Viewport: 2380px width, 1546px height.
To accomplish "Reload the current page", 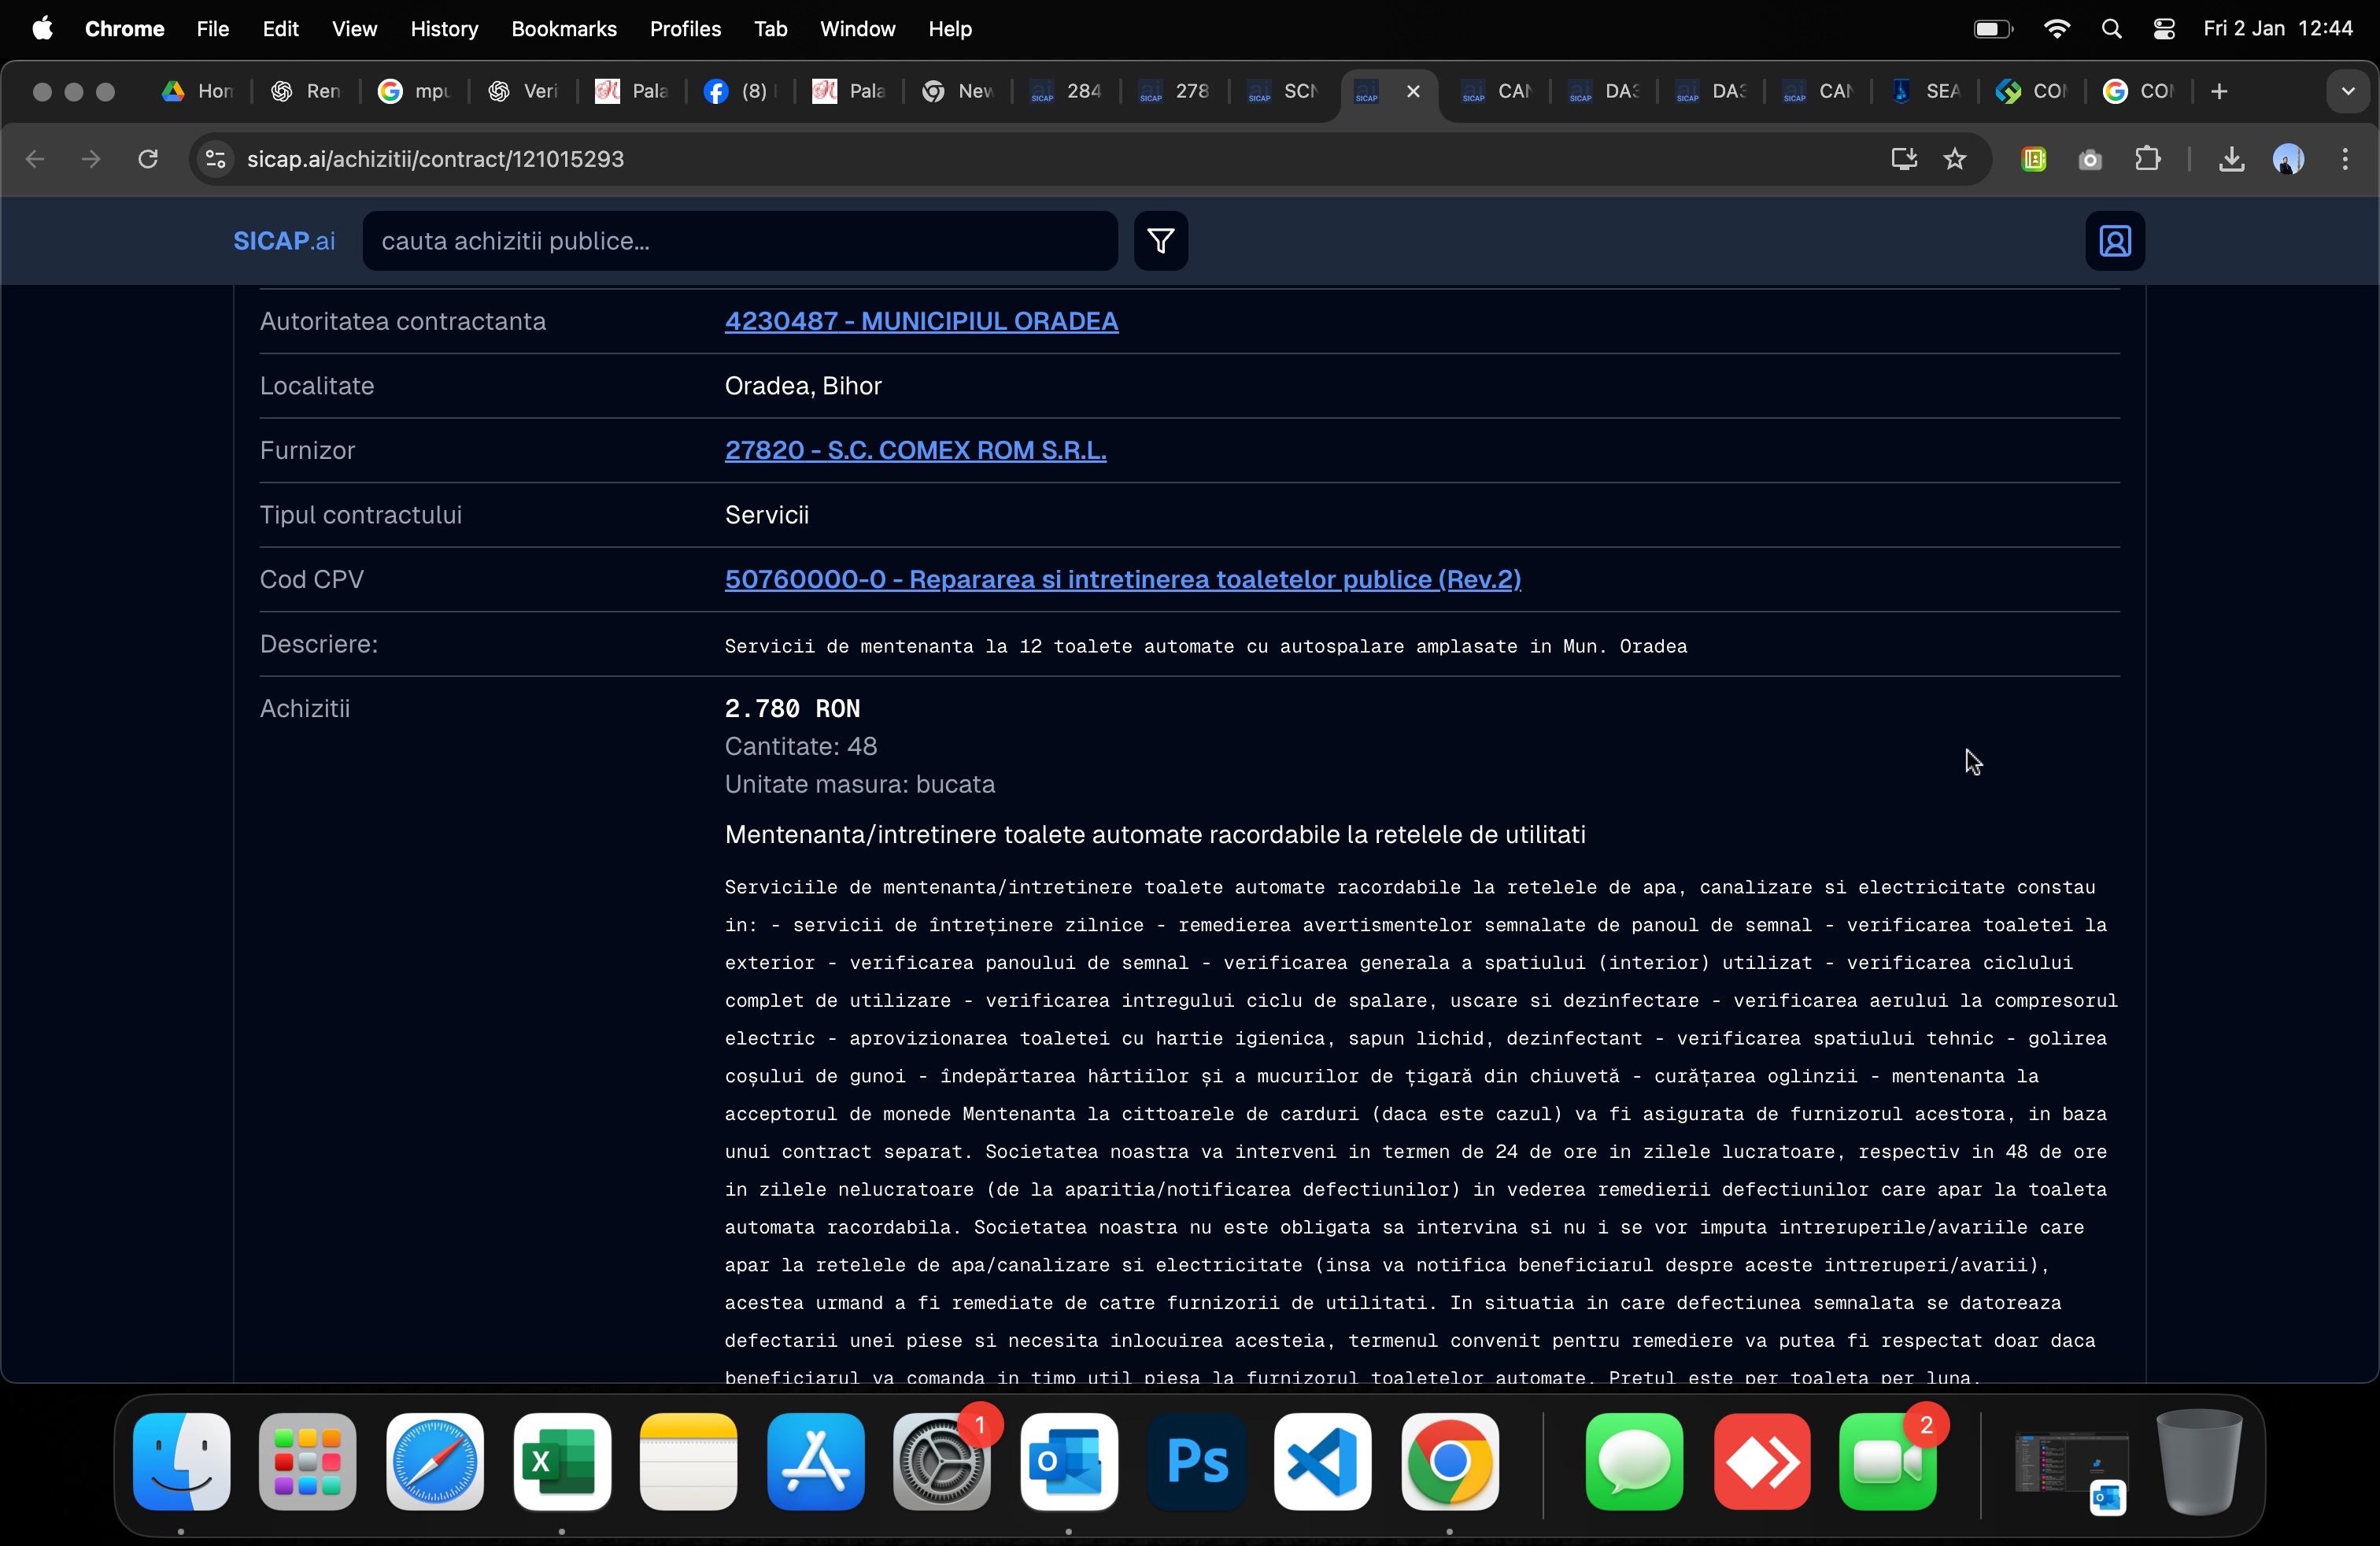I will (148, 159).
